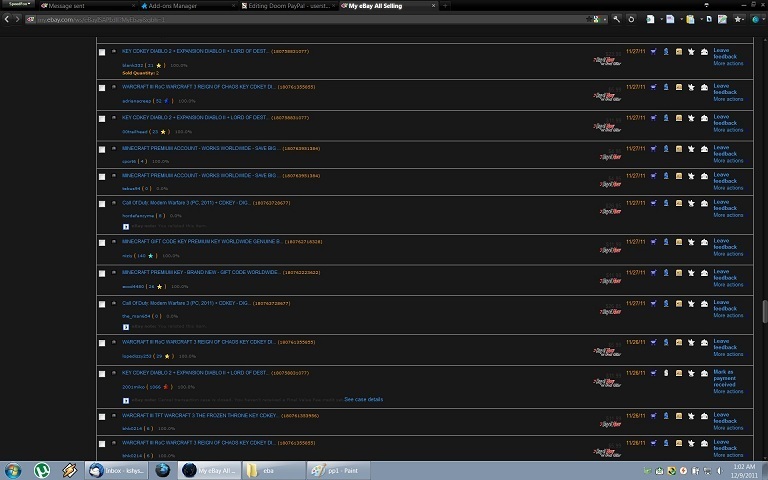768x480 pixels.
Task: Open the eba folder in the taskbar
Action: click(x=273, y=470)
